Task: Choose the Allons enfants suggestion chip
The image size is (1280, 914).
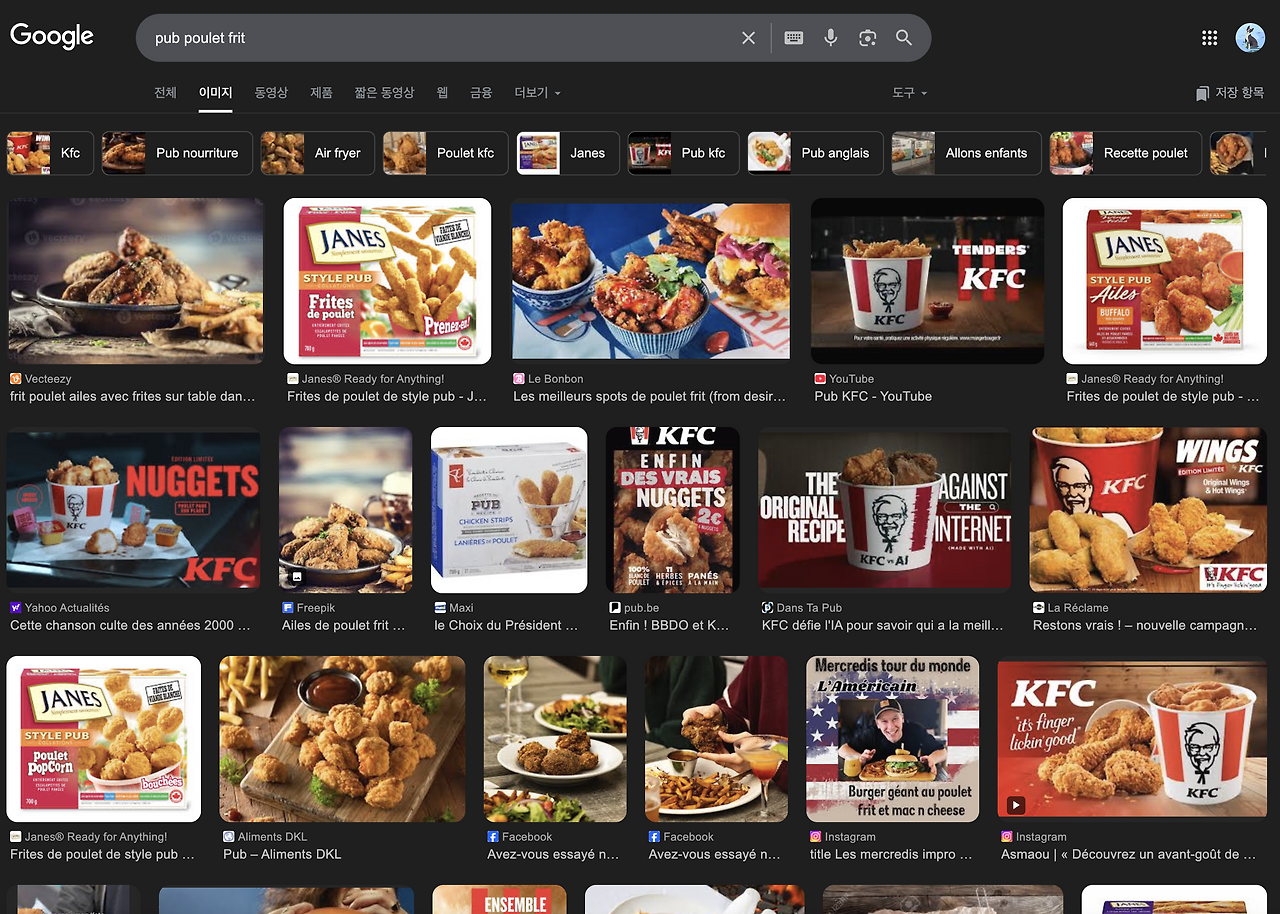Action: (x=966, y=153)
